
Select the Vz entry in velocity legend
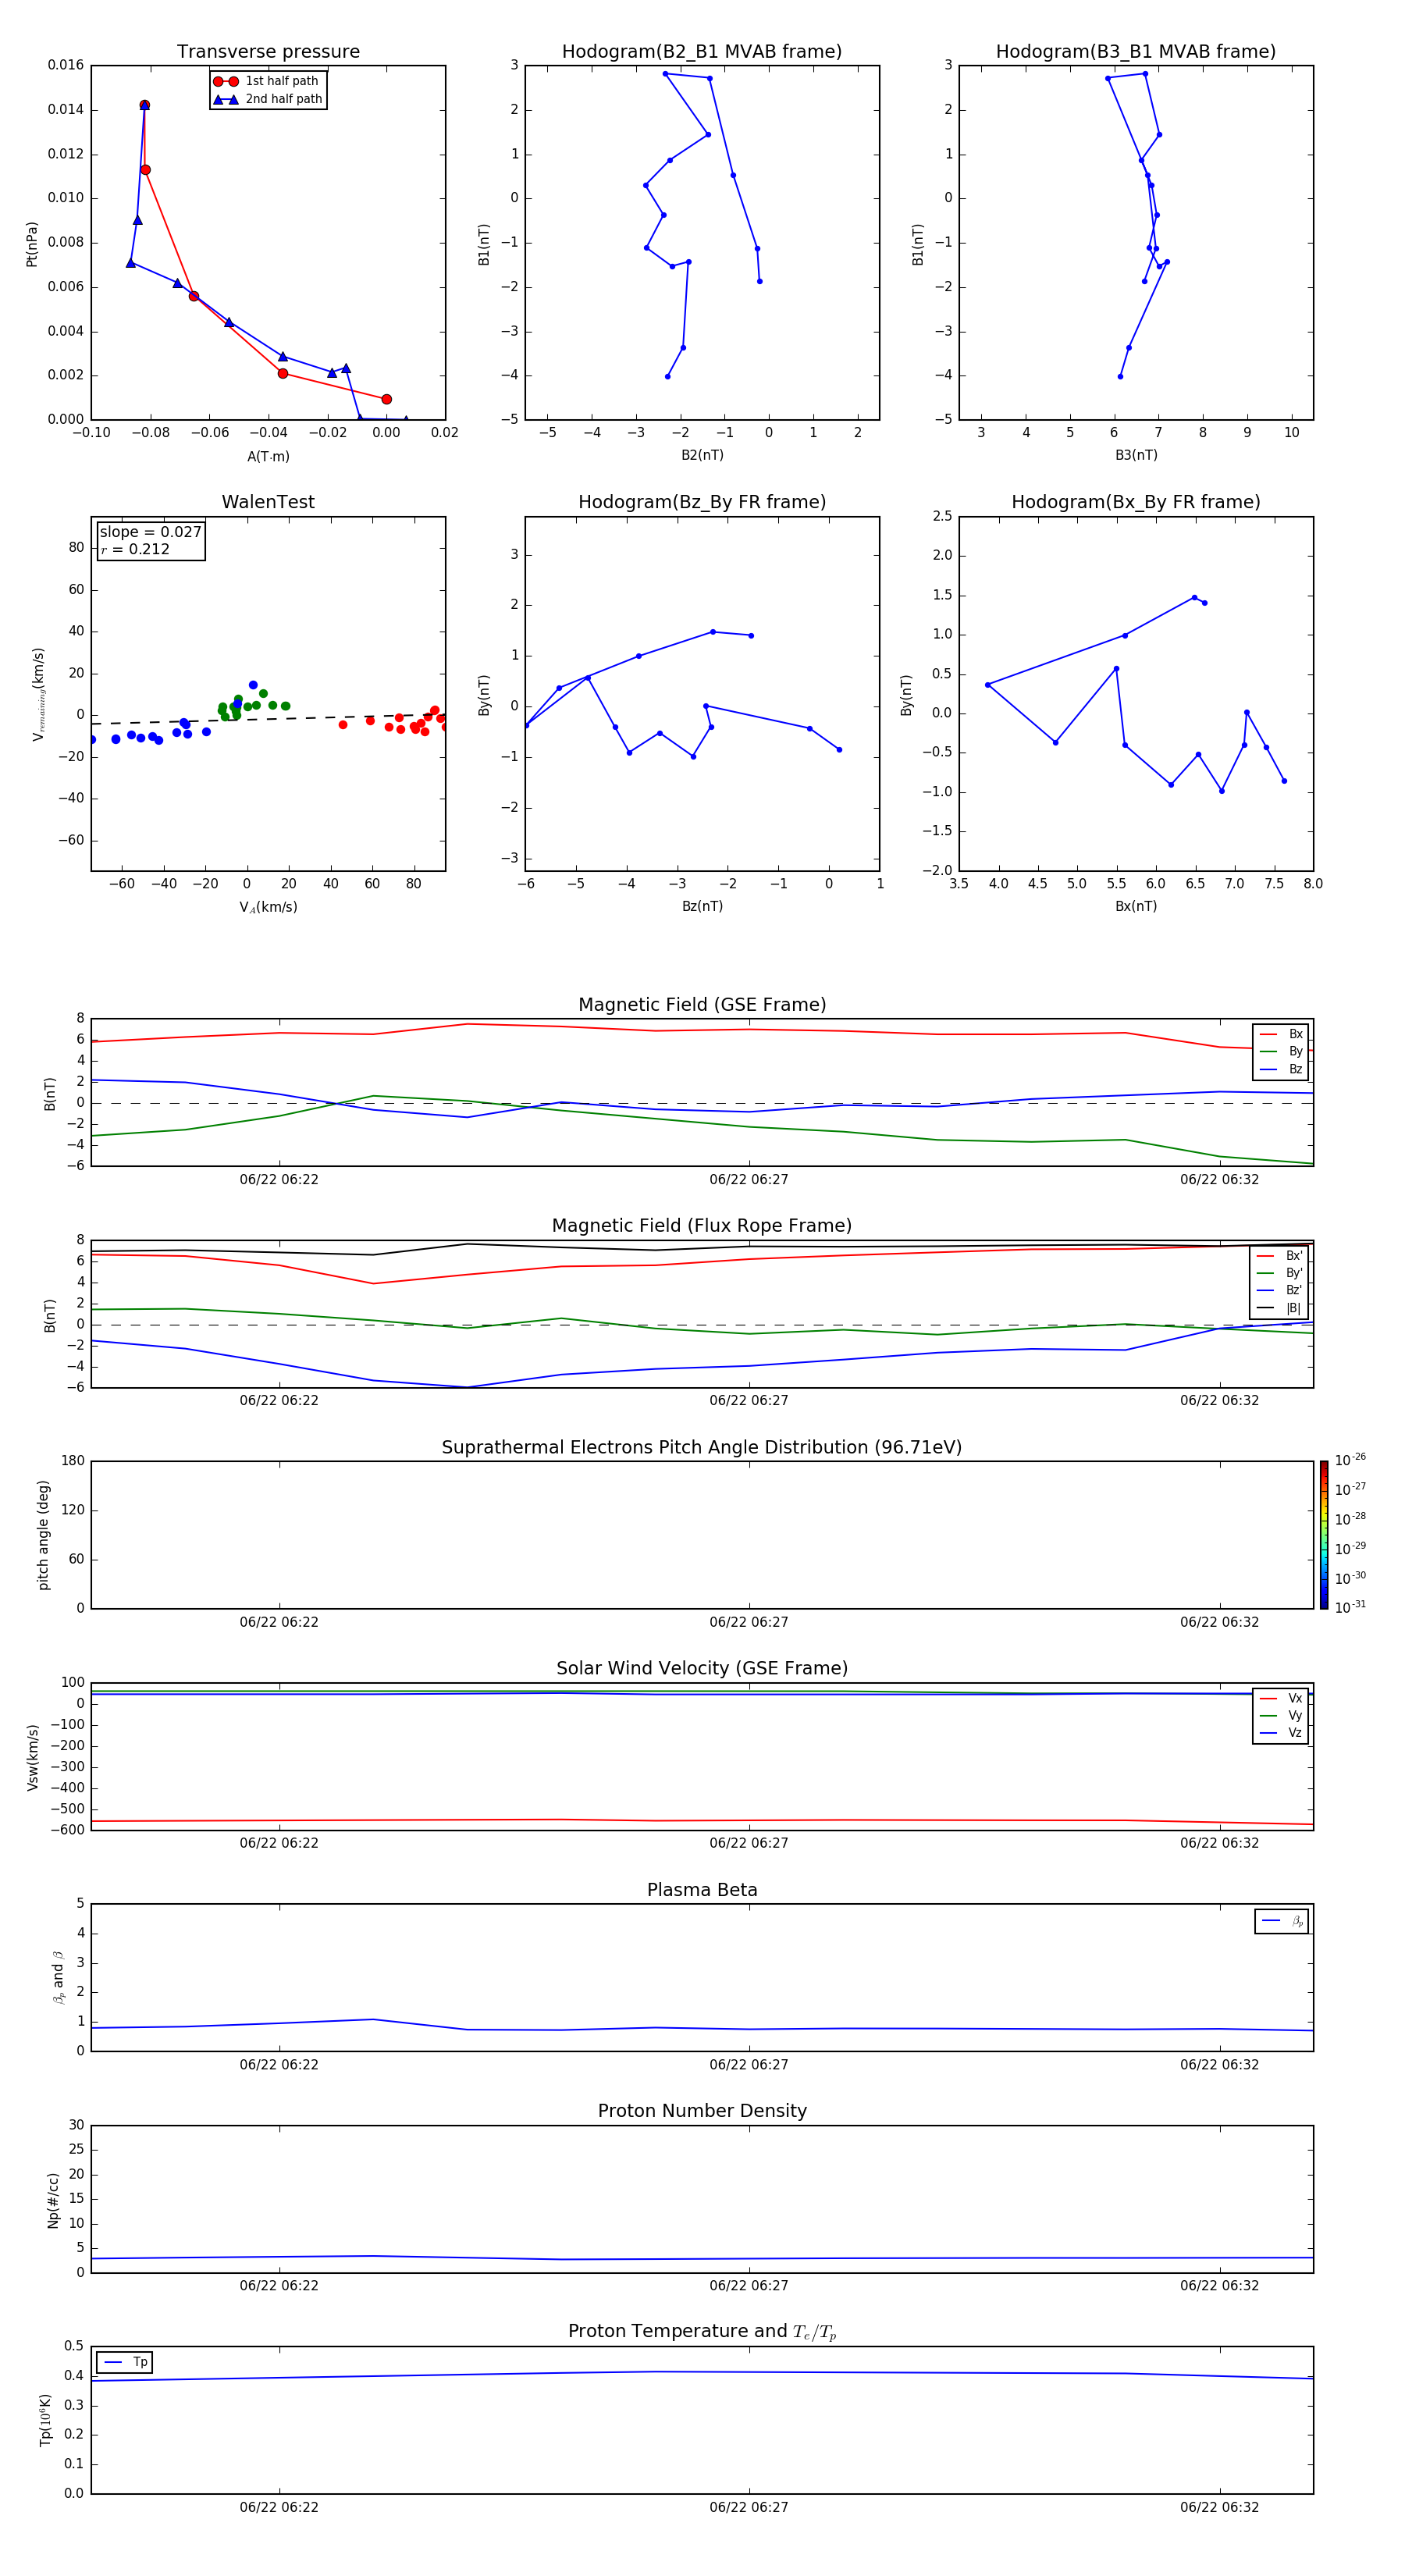click(x=1281, y=1733)
